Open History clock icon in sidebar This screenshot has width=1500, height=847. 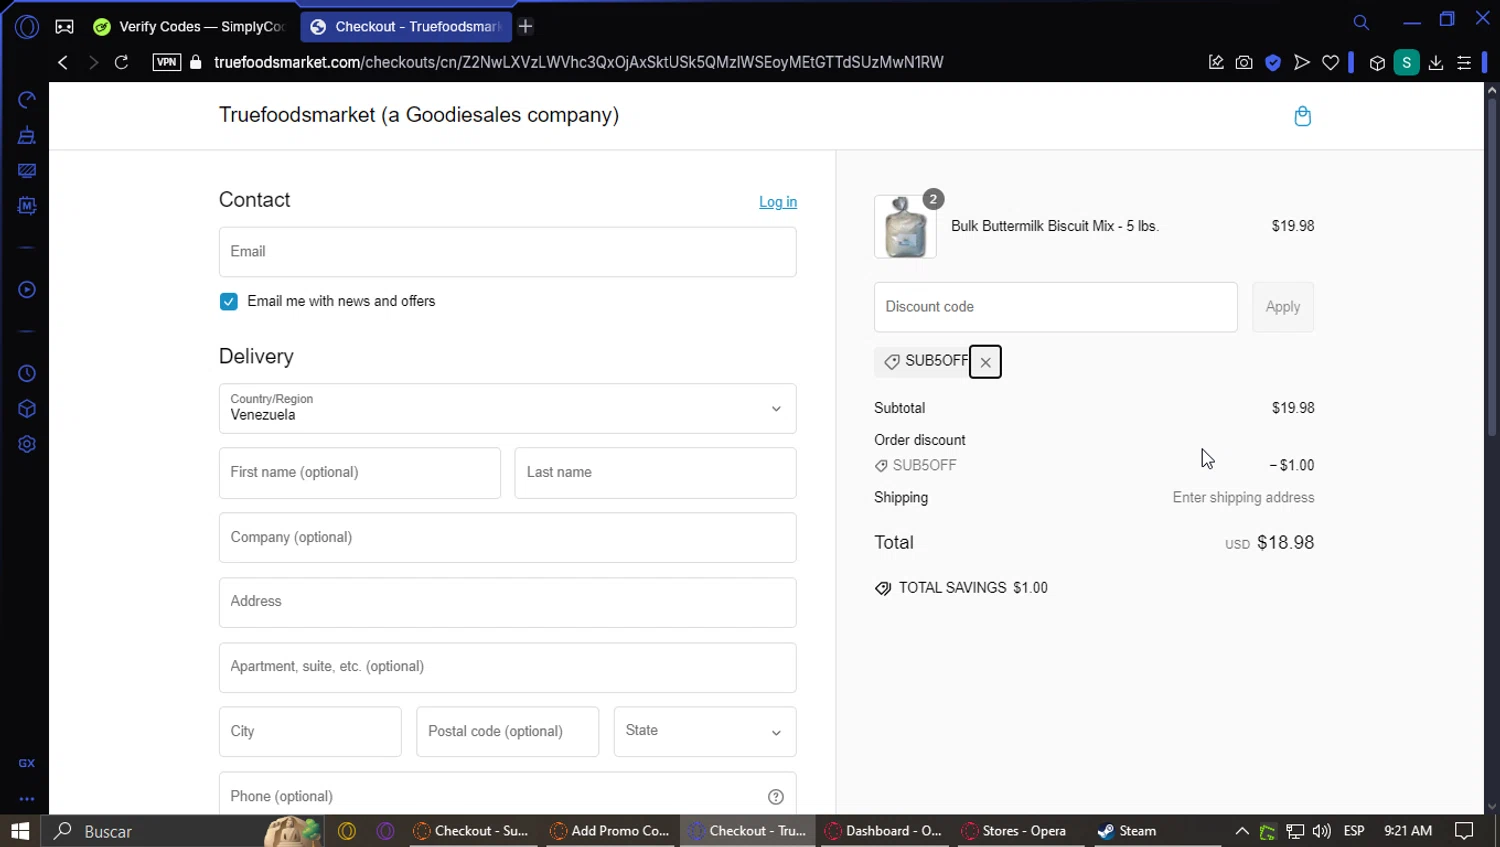coord(27,374)
